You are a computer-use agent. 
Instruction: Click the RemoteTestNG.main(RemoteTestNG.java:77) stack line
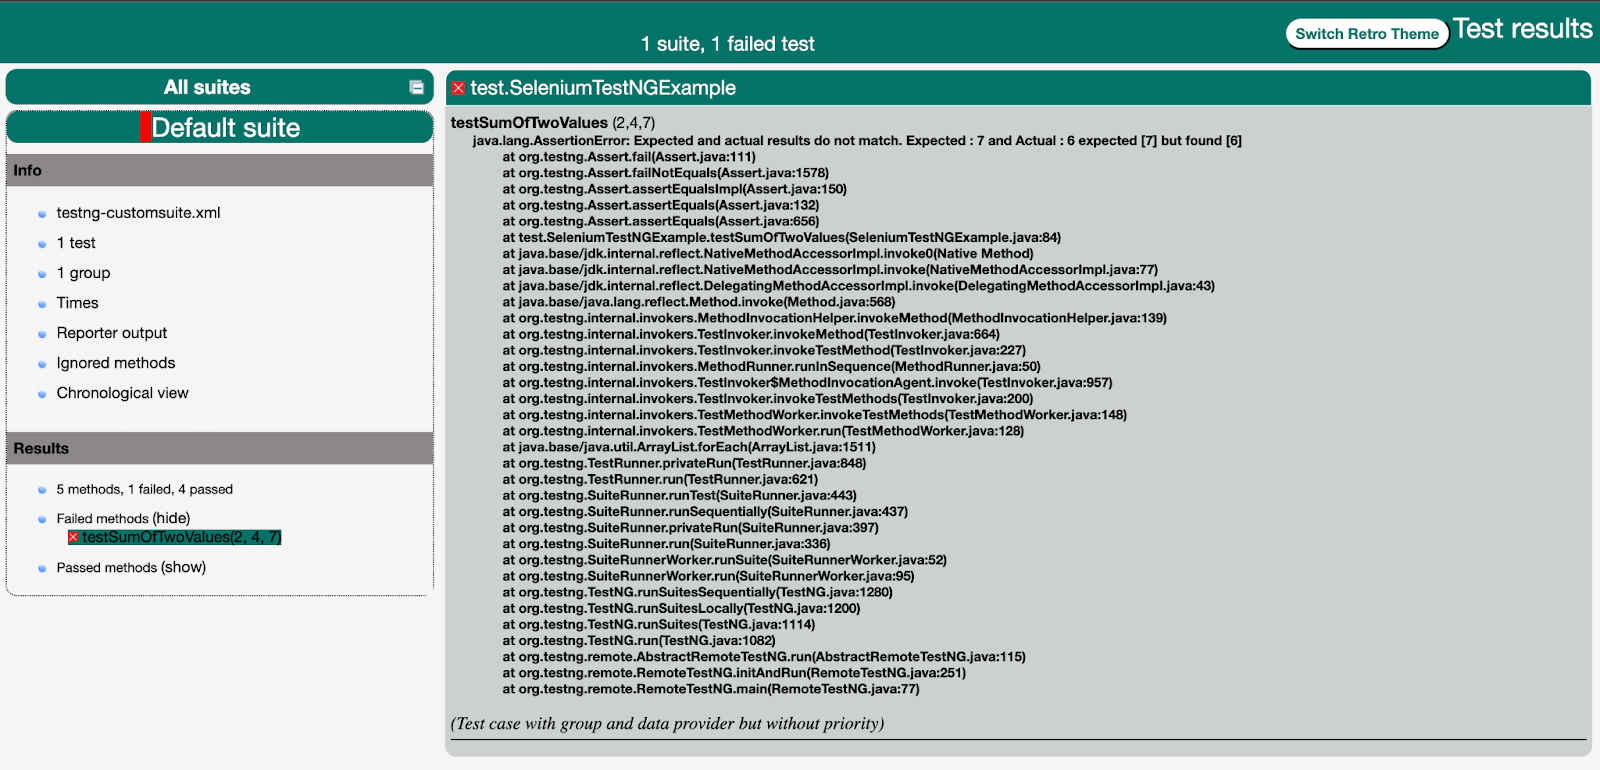tap(710, 689)
